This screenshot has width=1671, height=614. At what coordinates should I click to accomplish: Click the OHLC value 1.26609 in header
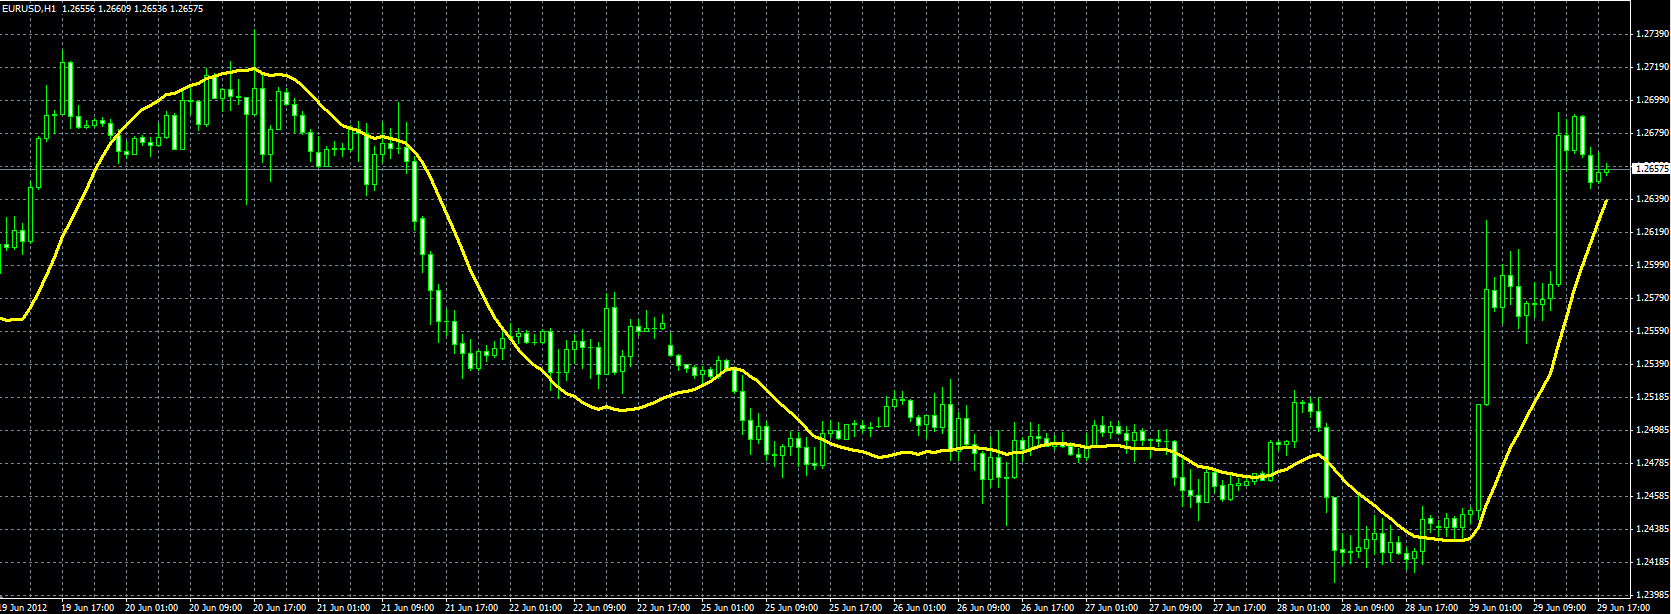click(115, 7)
